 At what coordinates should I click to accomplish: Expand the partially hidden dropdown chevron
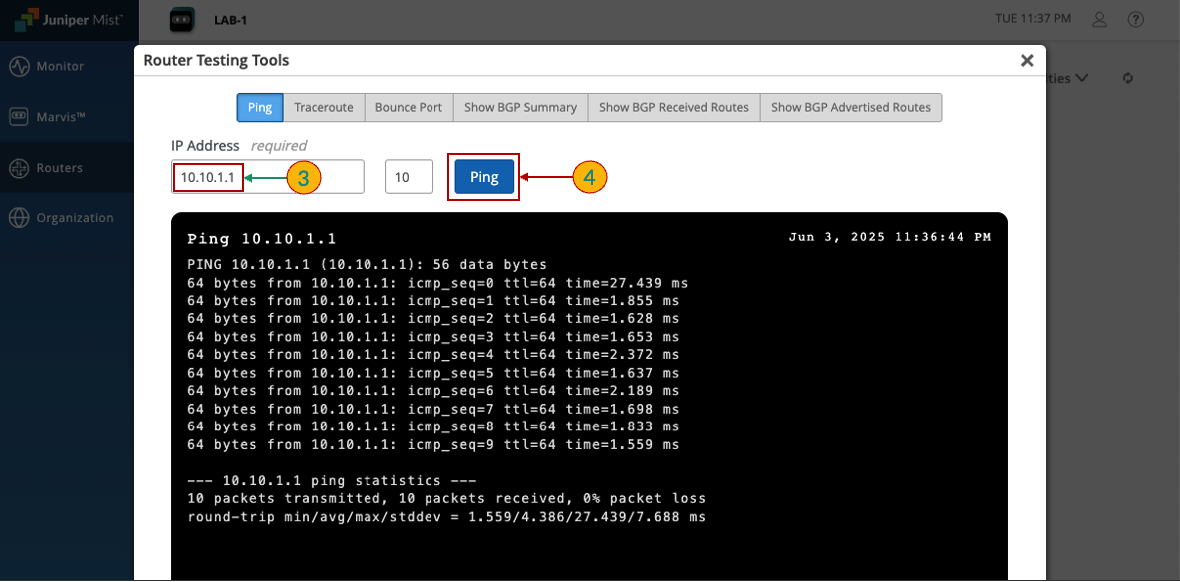point(1081,78)
